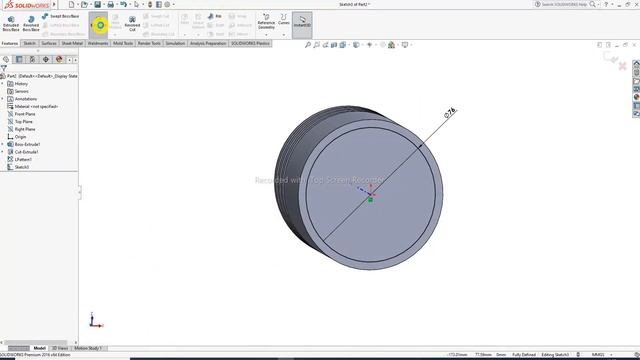
Task: Switch to the Mold Tools tab
Action: click(x=123, y=43)
